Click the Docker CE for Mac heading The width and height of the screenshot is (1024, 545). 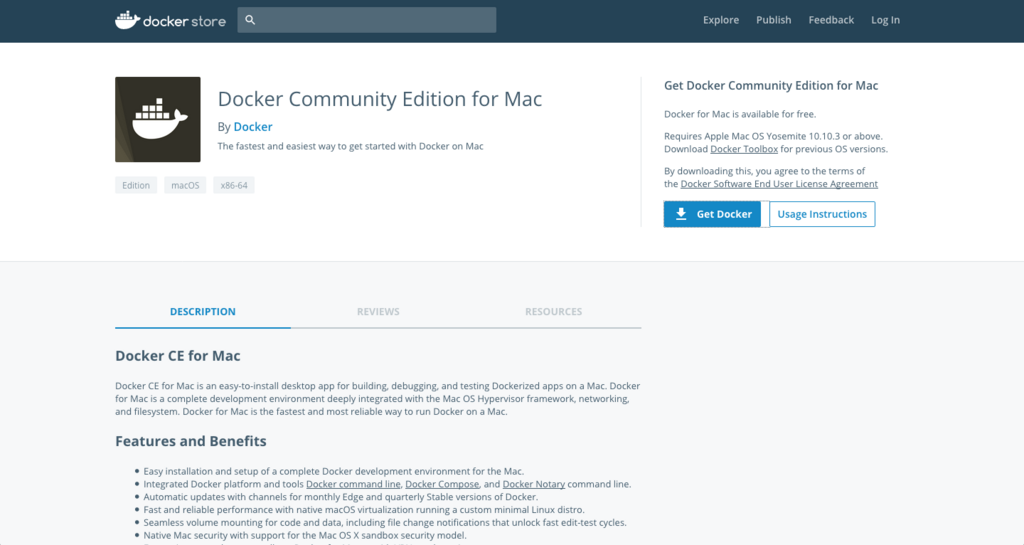[178, 356]
